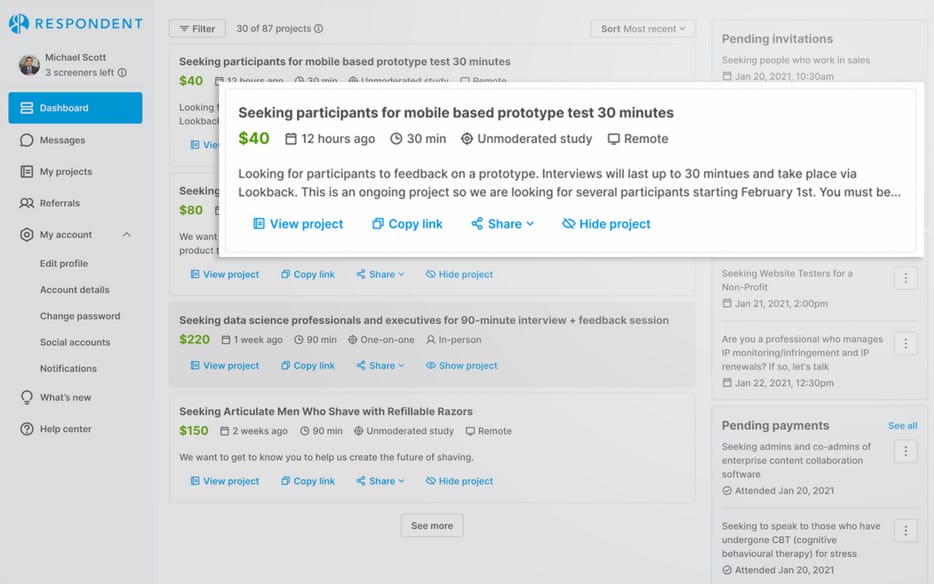Show the hidden data science project
The height and width of the screenshot is (584, 934).
[461, 366]
